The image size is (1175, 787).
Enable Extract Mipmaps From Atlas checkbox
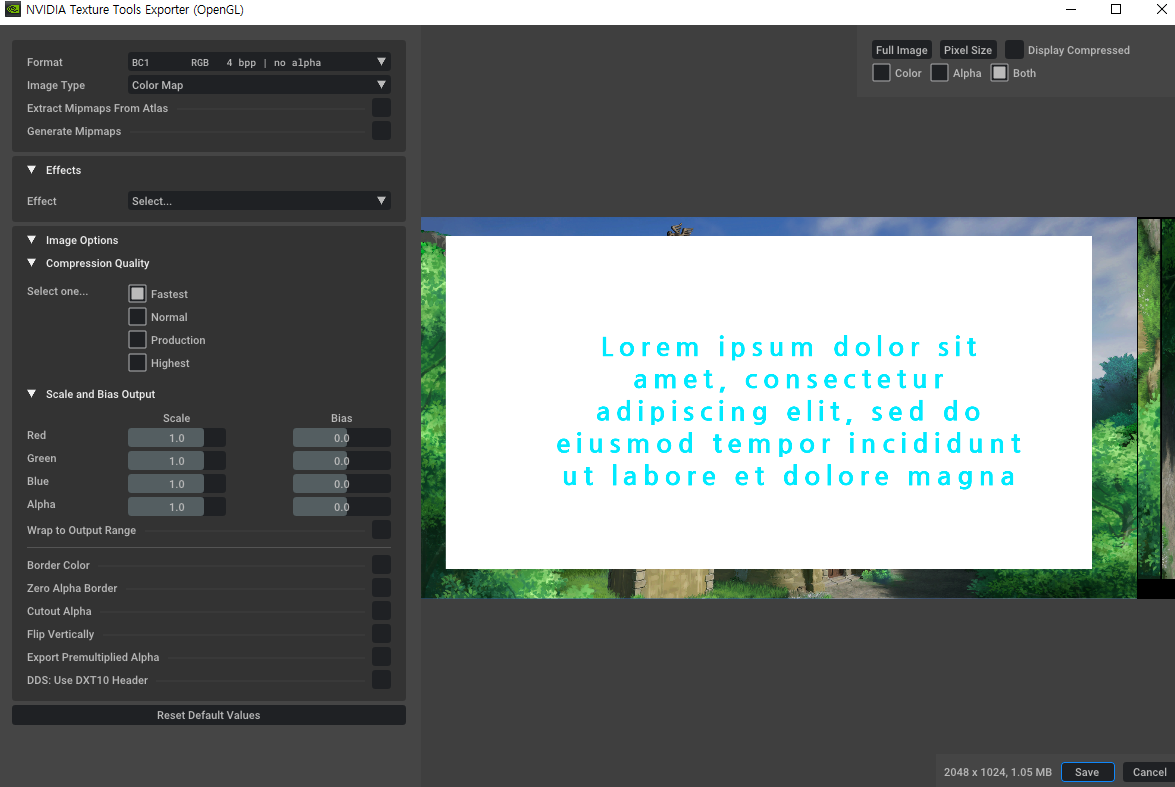[381, 108]
